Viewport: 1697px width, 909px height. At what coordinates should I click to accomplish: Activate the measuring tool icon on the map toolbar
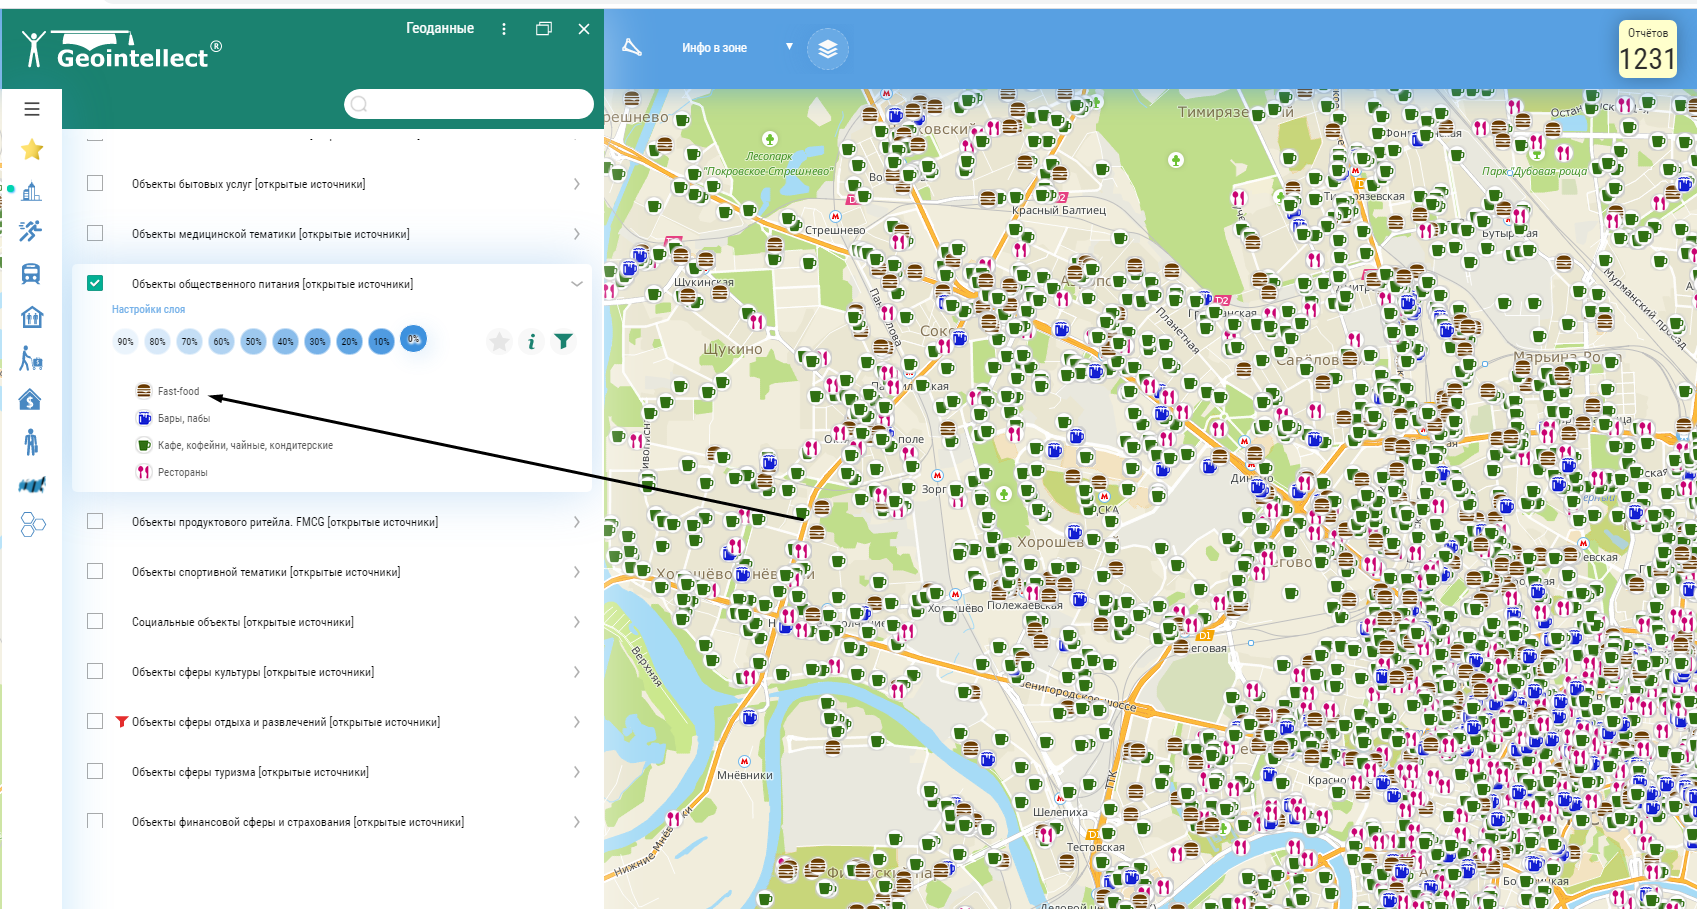(632, 47)
